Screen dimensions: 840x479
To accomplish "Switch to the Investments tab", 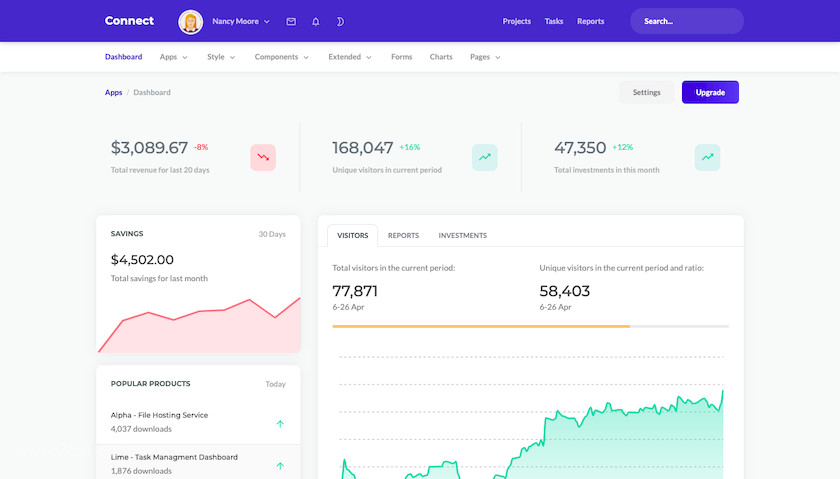I will [463, 235].
